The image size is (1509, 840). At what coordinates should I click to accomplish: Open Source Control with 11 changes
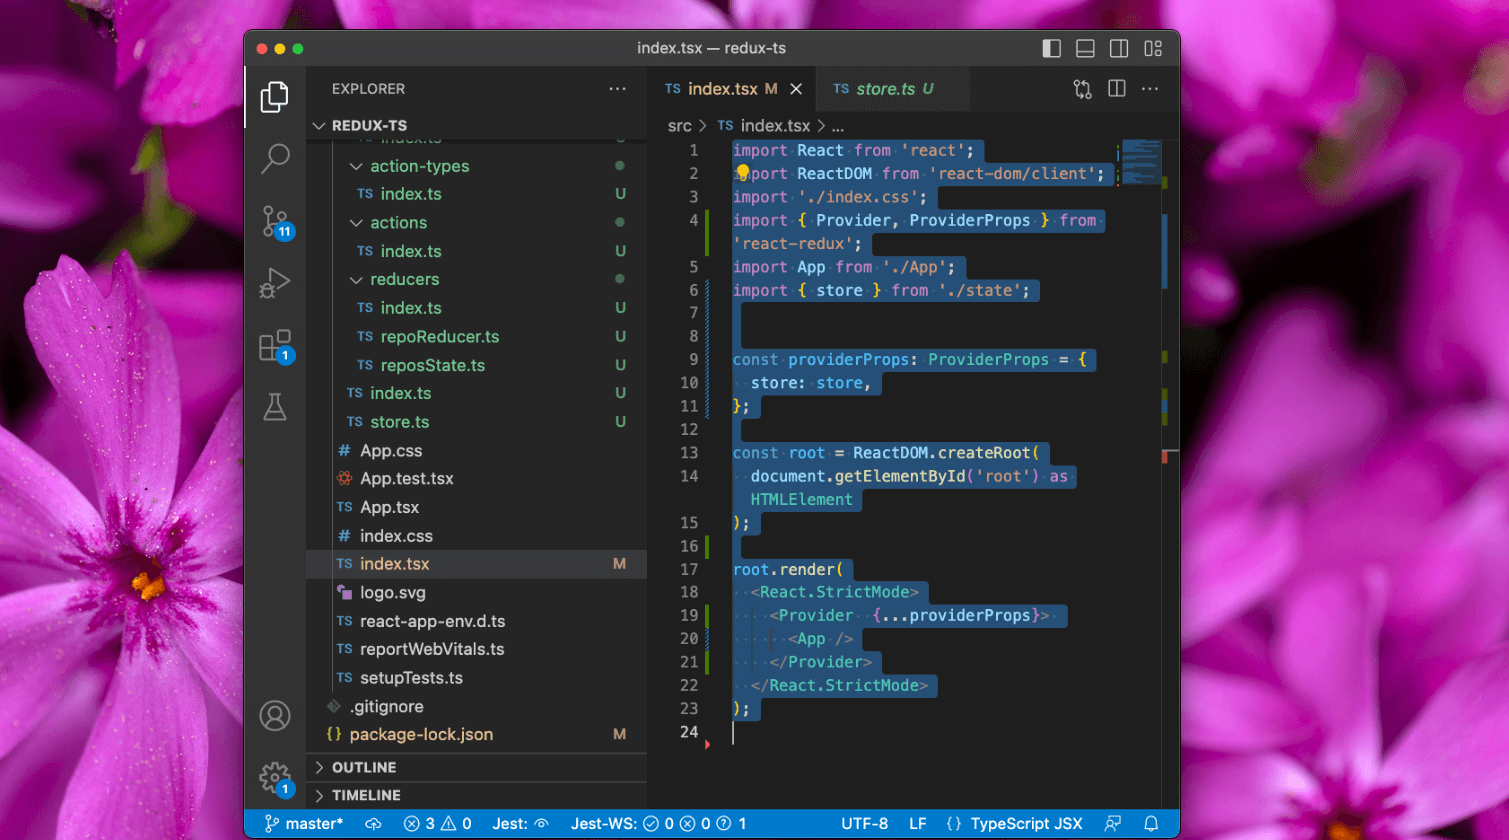(x=275, y=221)
